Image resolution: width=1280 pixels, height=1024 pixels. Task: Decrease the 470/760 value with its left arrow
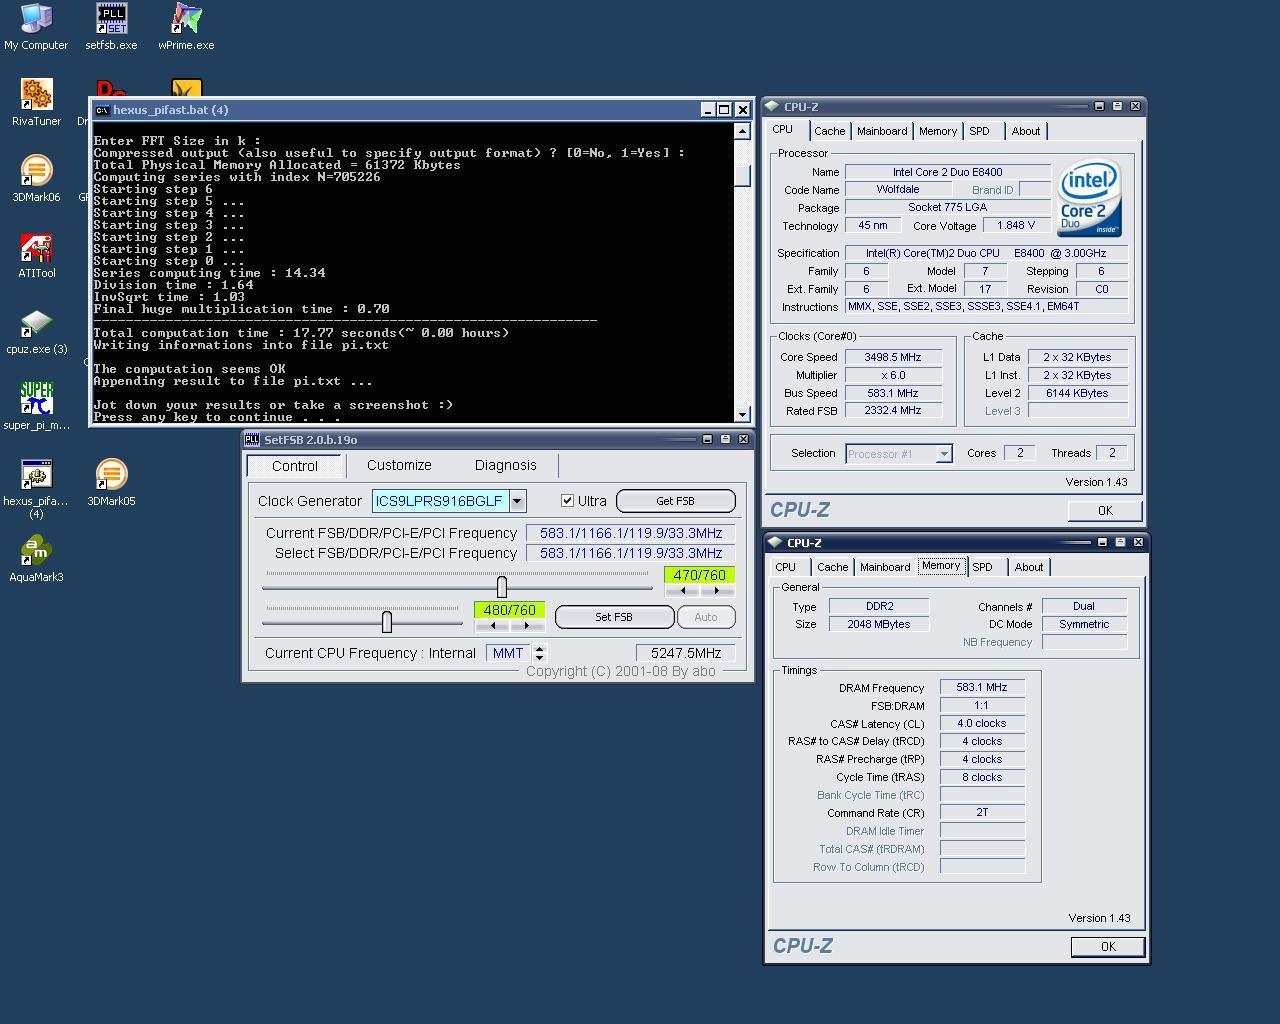click(683, 590)
